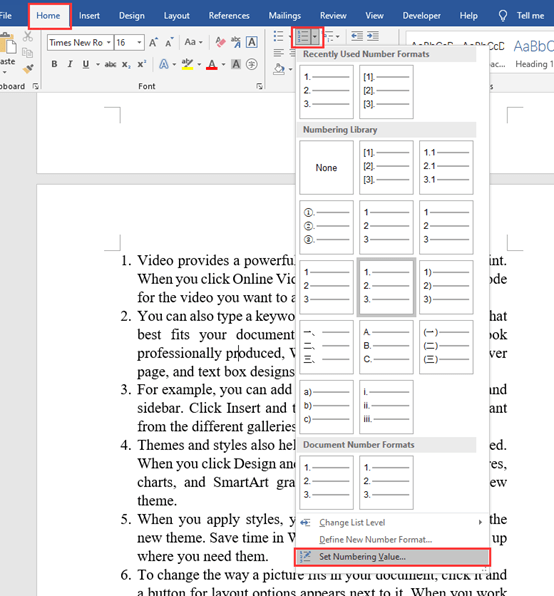Open the Layout tab

coord(177,16)
